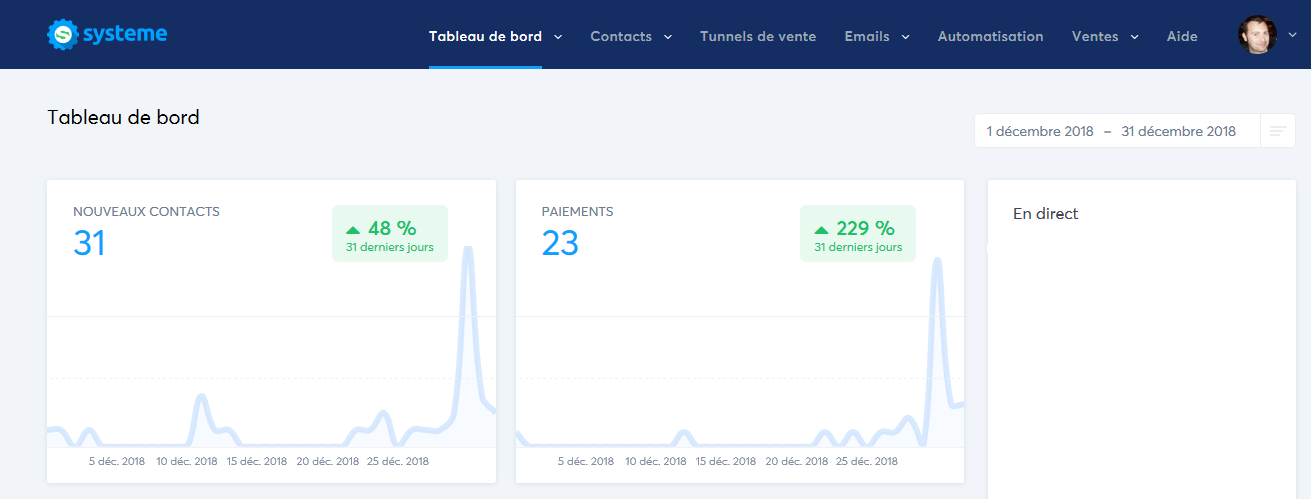Click green arrow on Nouveaux Contacts badge
This screenshot has width=1311, height=499.
(353, 229)
